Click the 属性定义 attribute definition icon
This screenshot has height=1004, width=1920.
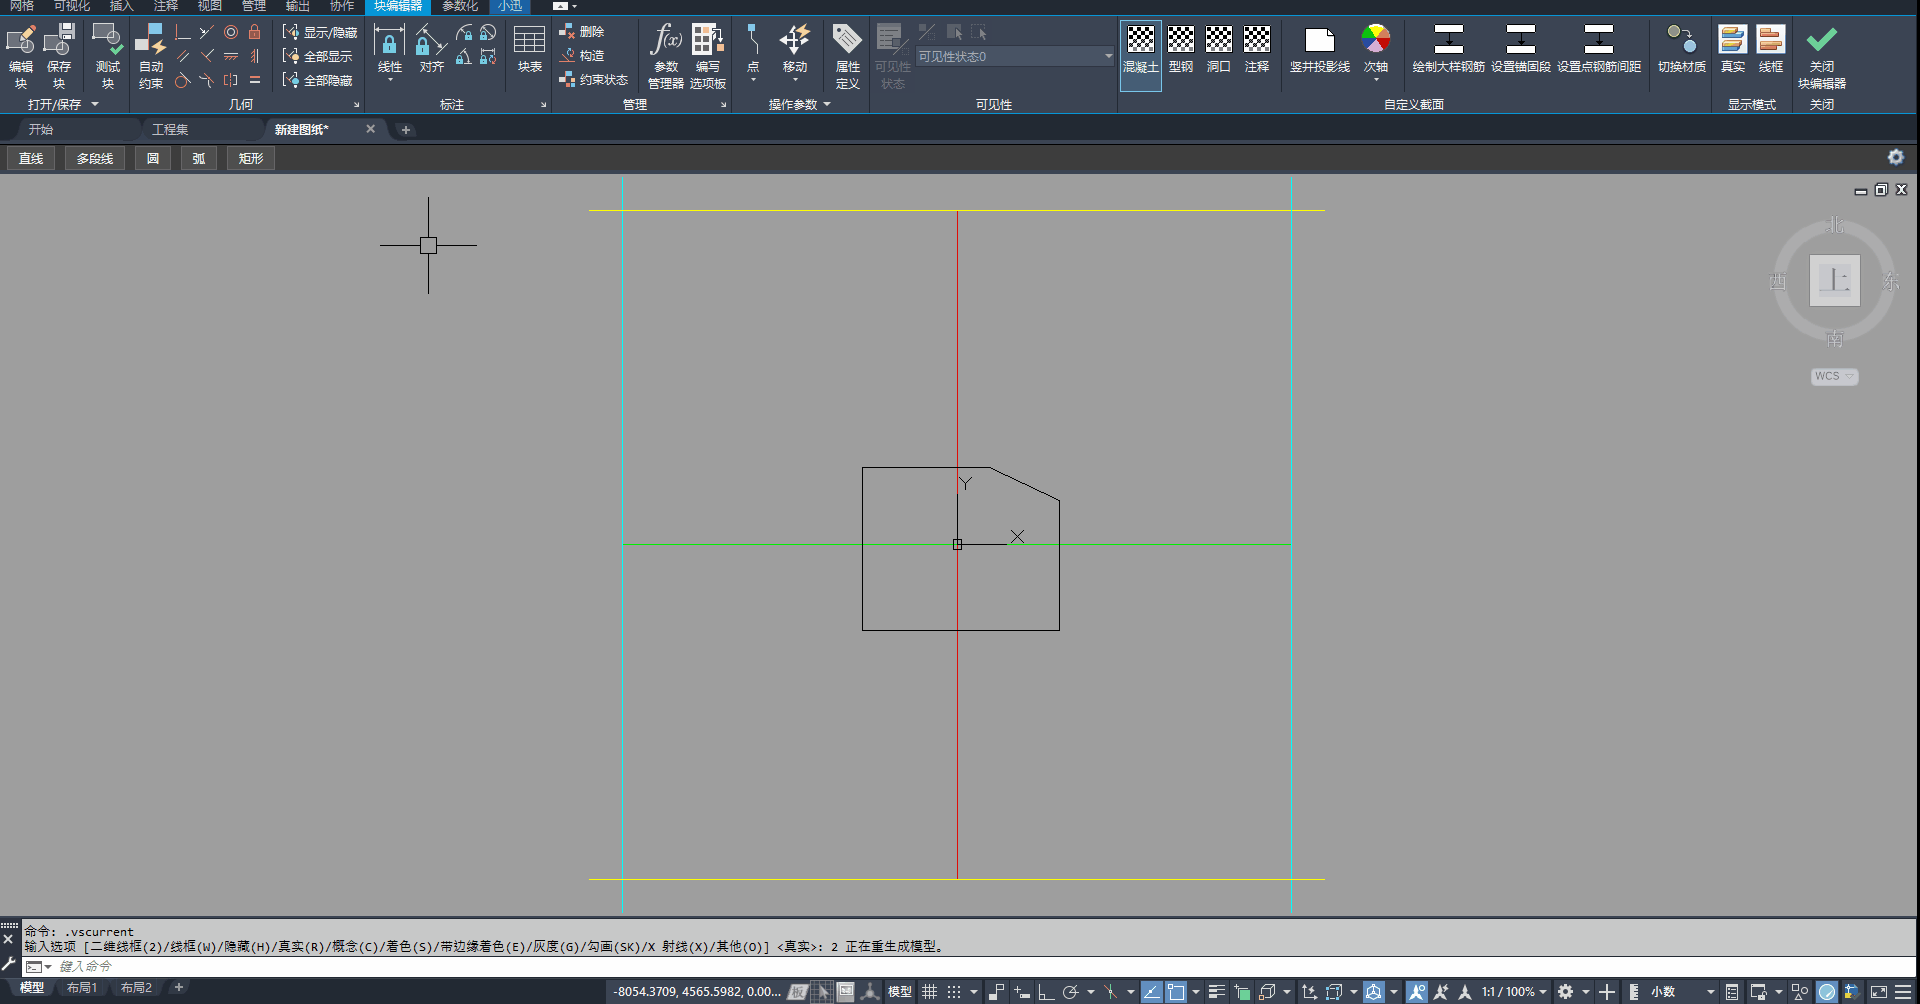click(x=848, y=56)
